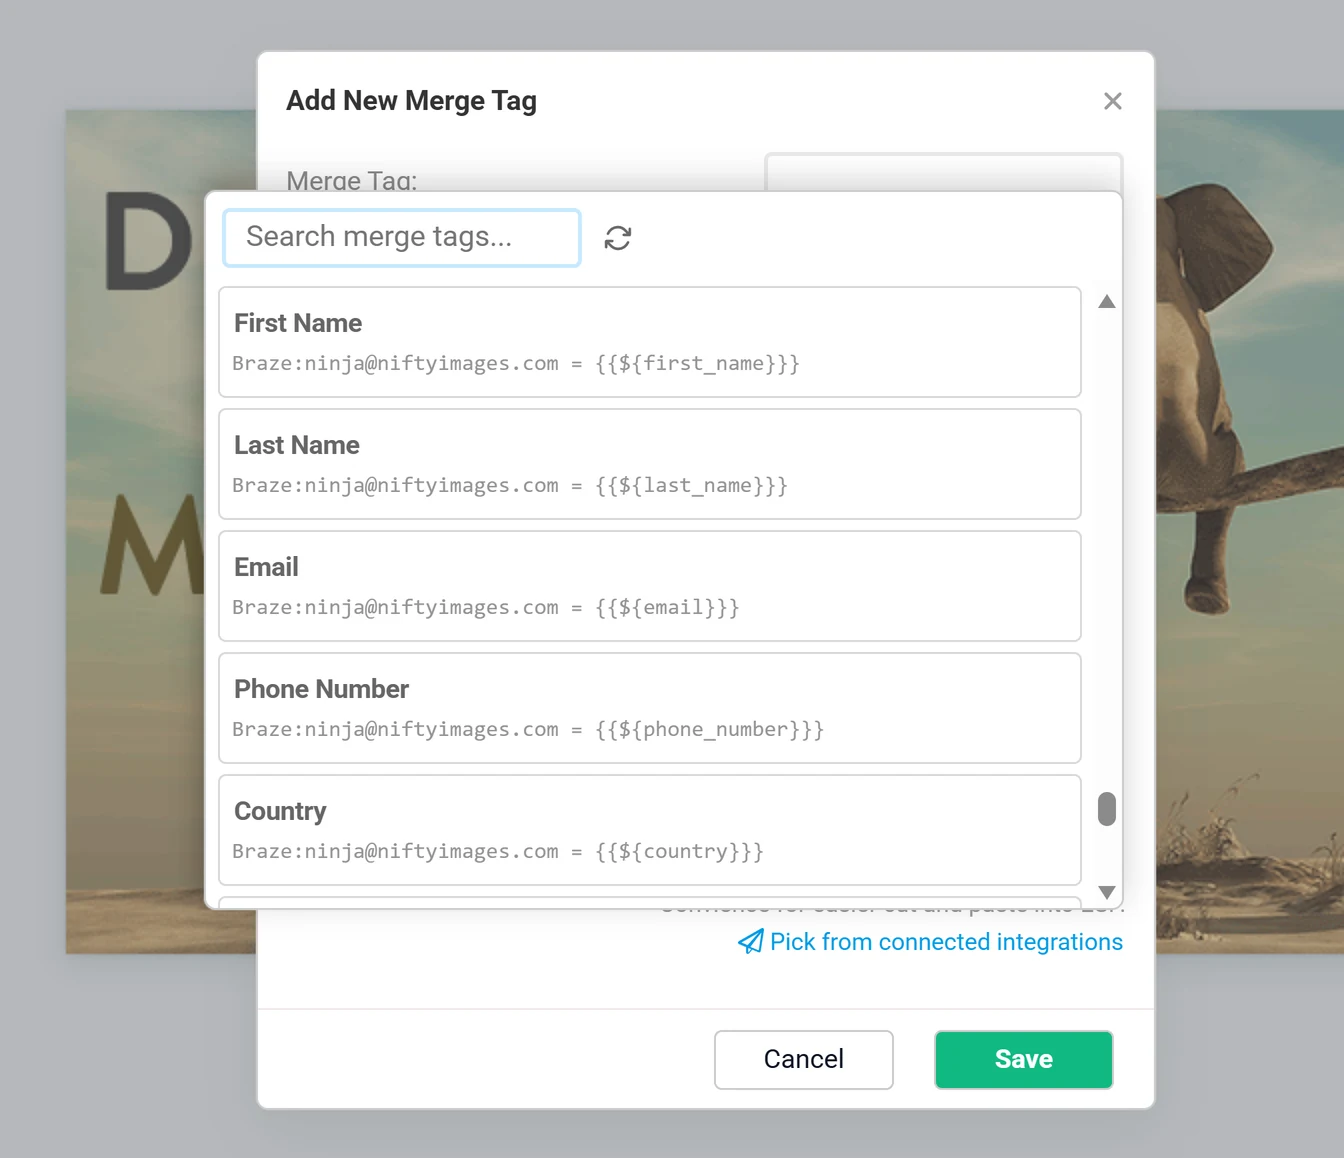Pick the Phone Number merge tag

tap(650, 708)
